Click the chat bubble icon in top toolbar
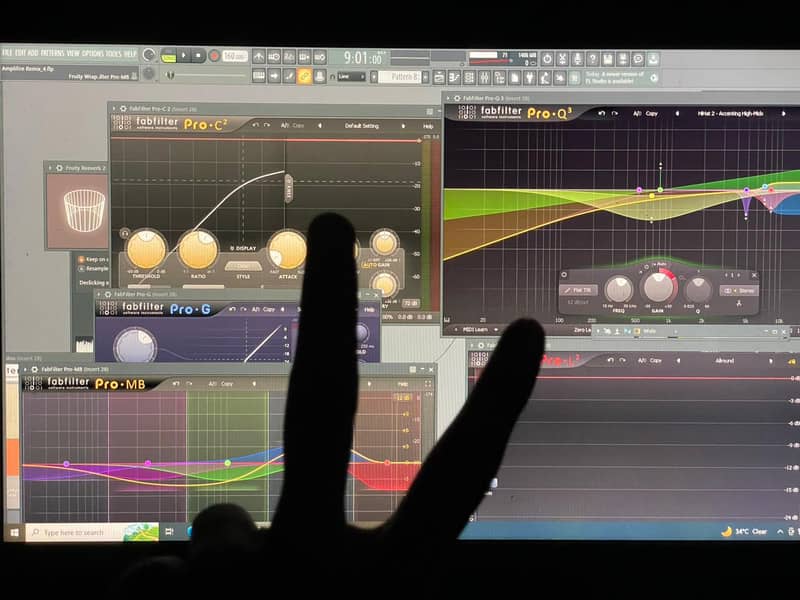 [638, 59]
